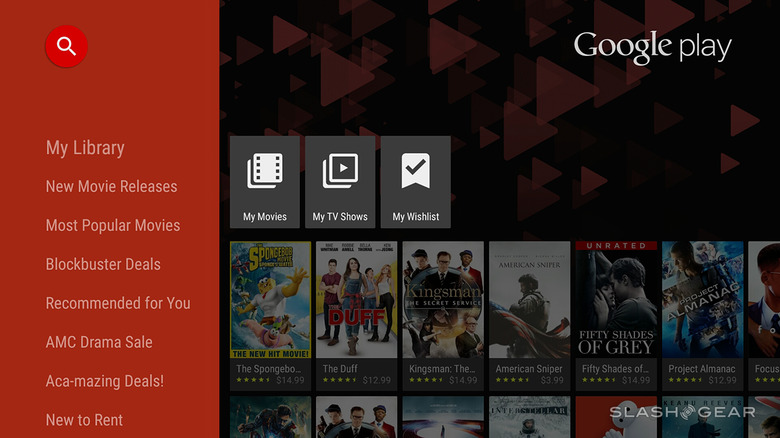The image size is (780, 438).
Task: Click the star rating under Kingsman
Action: [426, 380]
